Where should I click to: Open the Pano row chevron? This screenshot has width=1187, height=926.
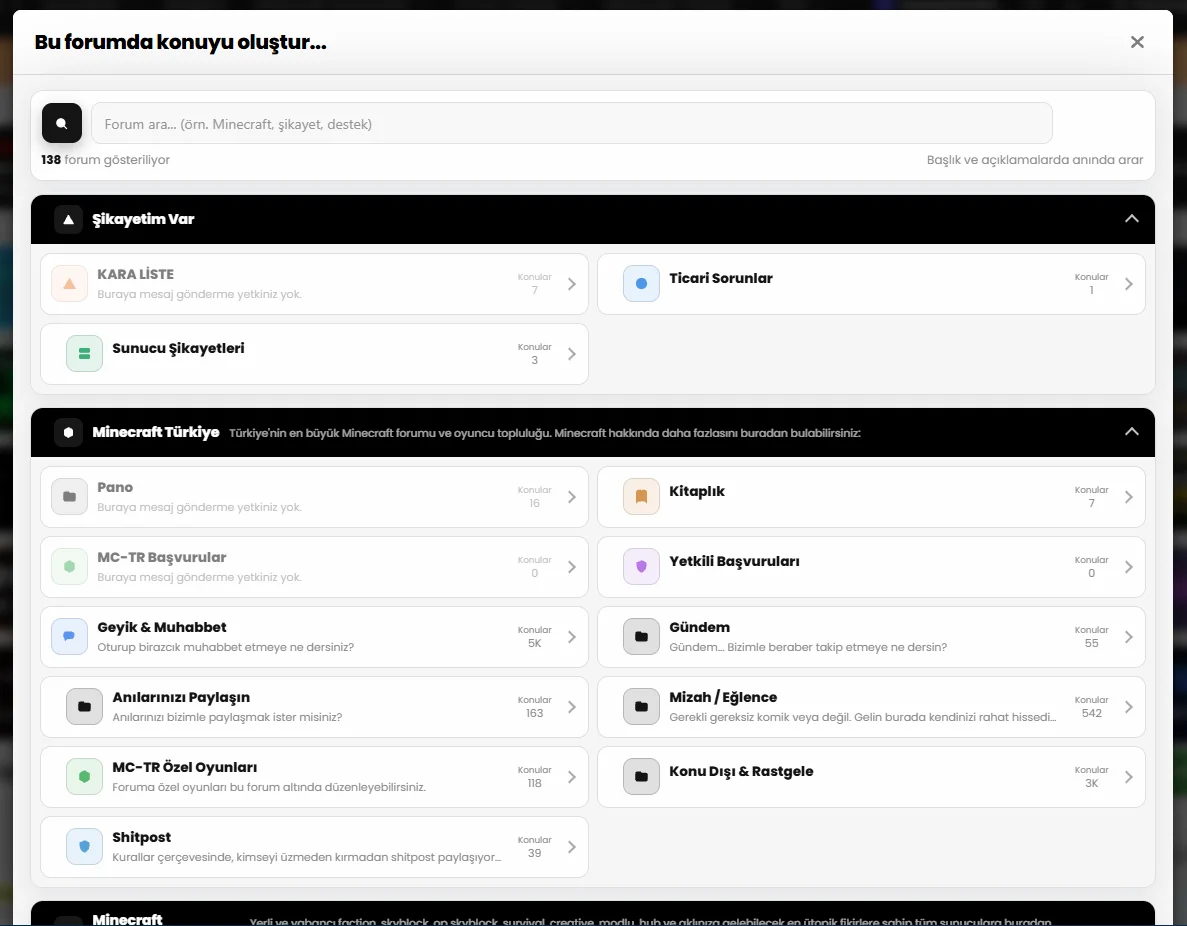[x=572, y=497]
